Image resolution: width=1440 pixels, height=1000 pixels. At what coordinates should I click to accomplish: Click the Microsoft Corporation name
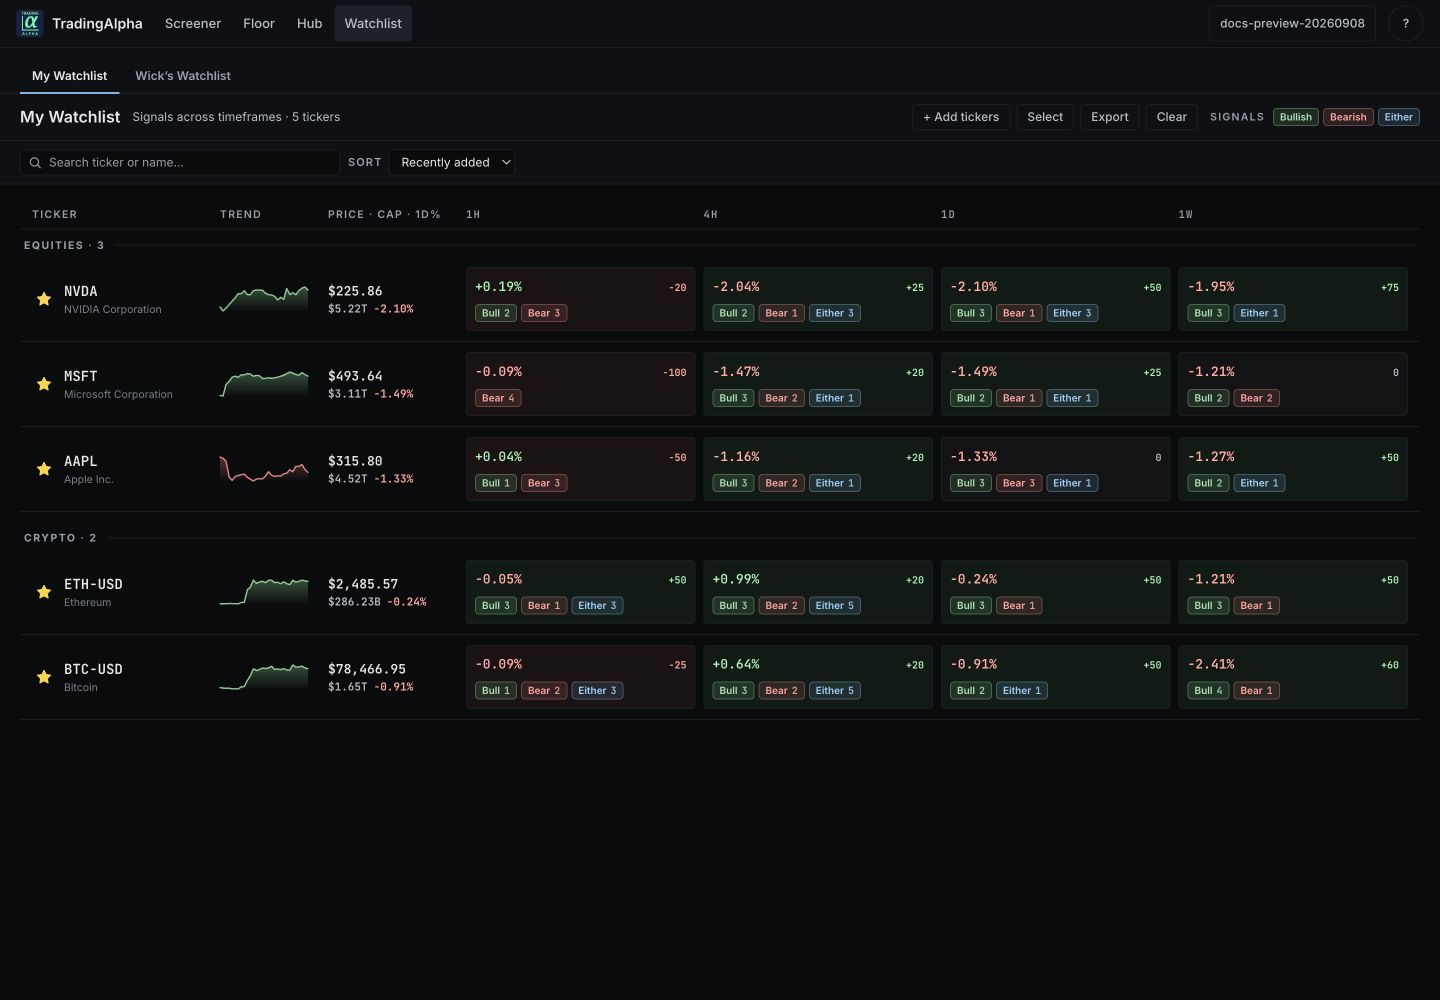pos(118,394)
